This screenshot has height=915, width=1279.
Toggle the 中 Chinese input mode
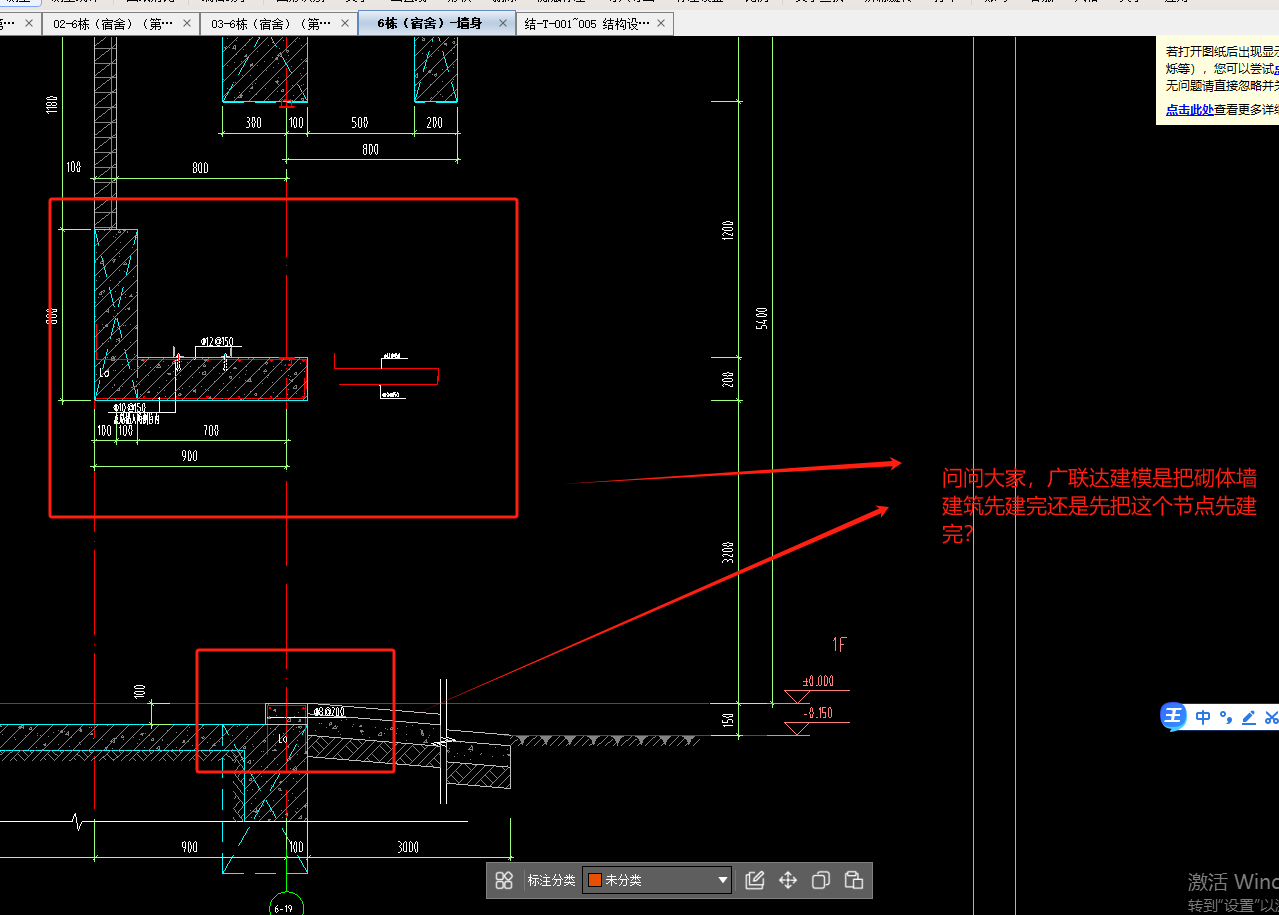pos(1203,717)
